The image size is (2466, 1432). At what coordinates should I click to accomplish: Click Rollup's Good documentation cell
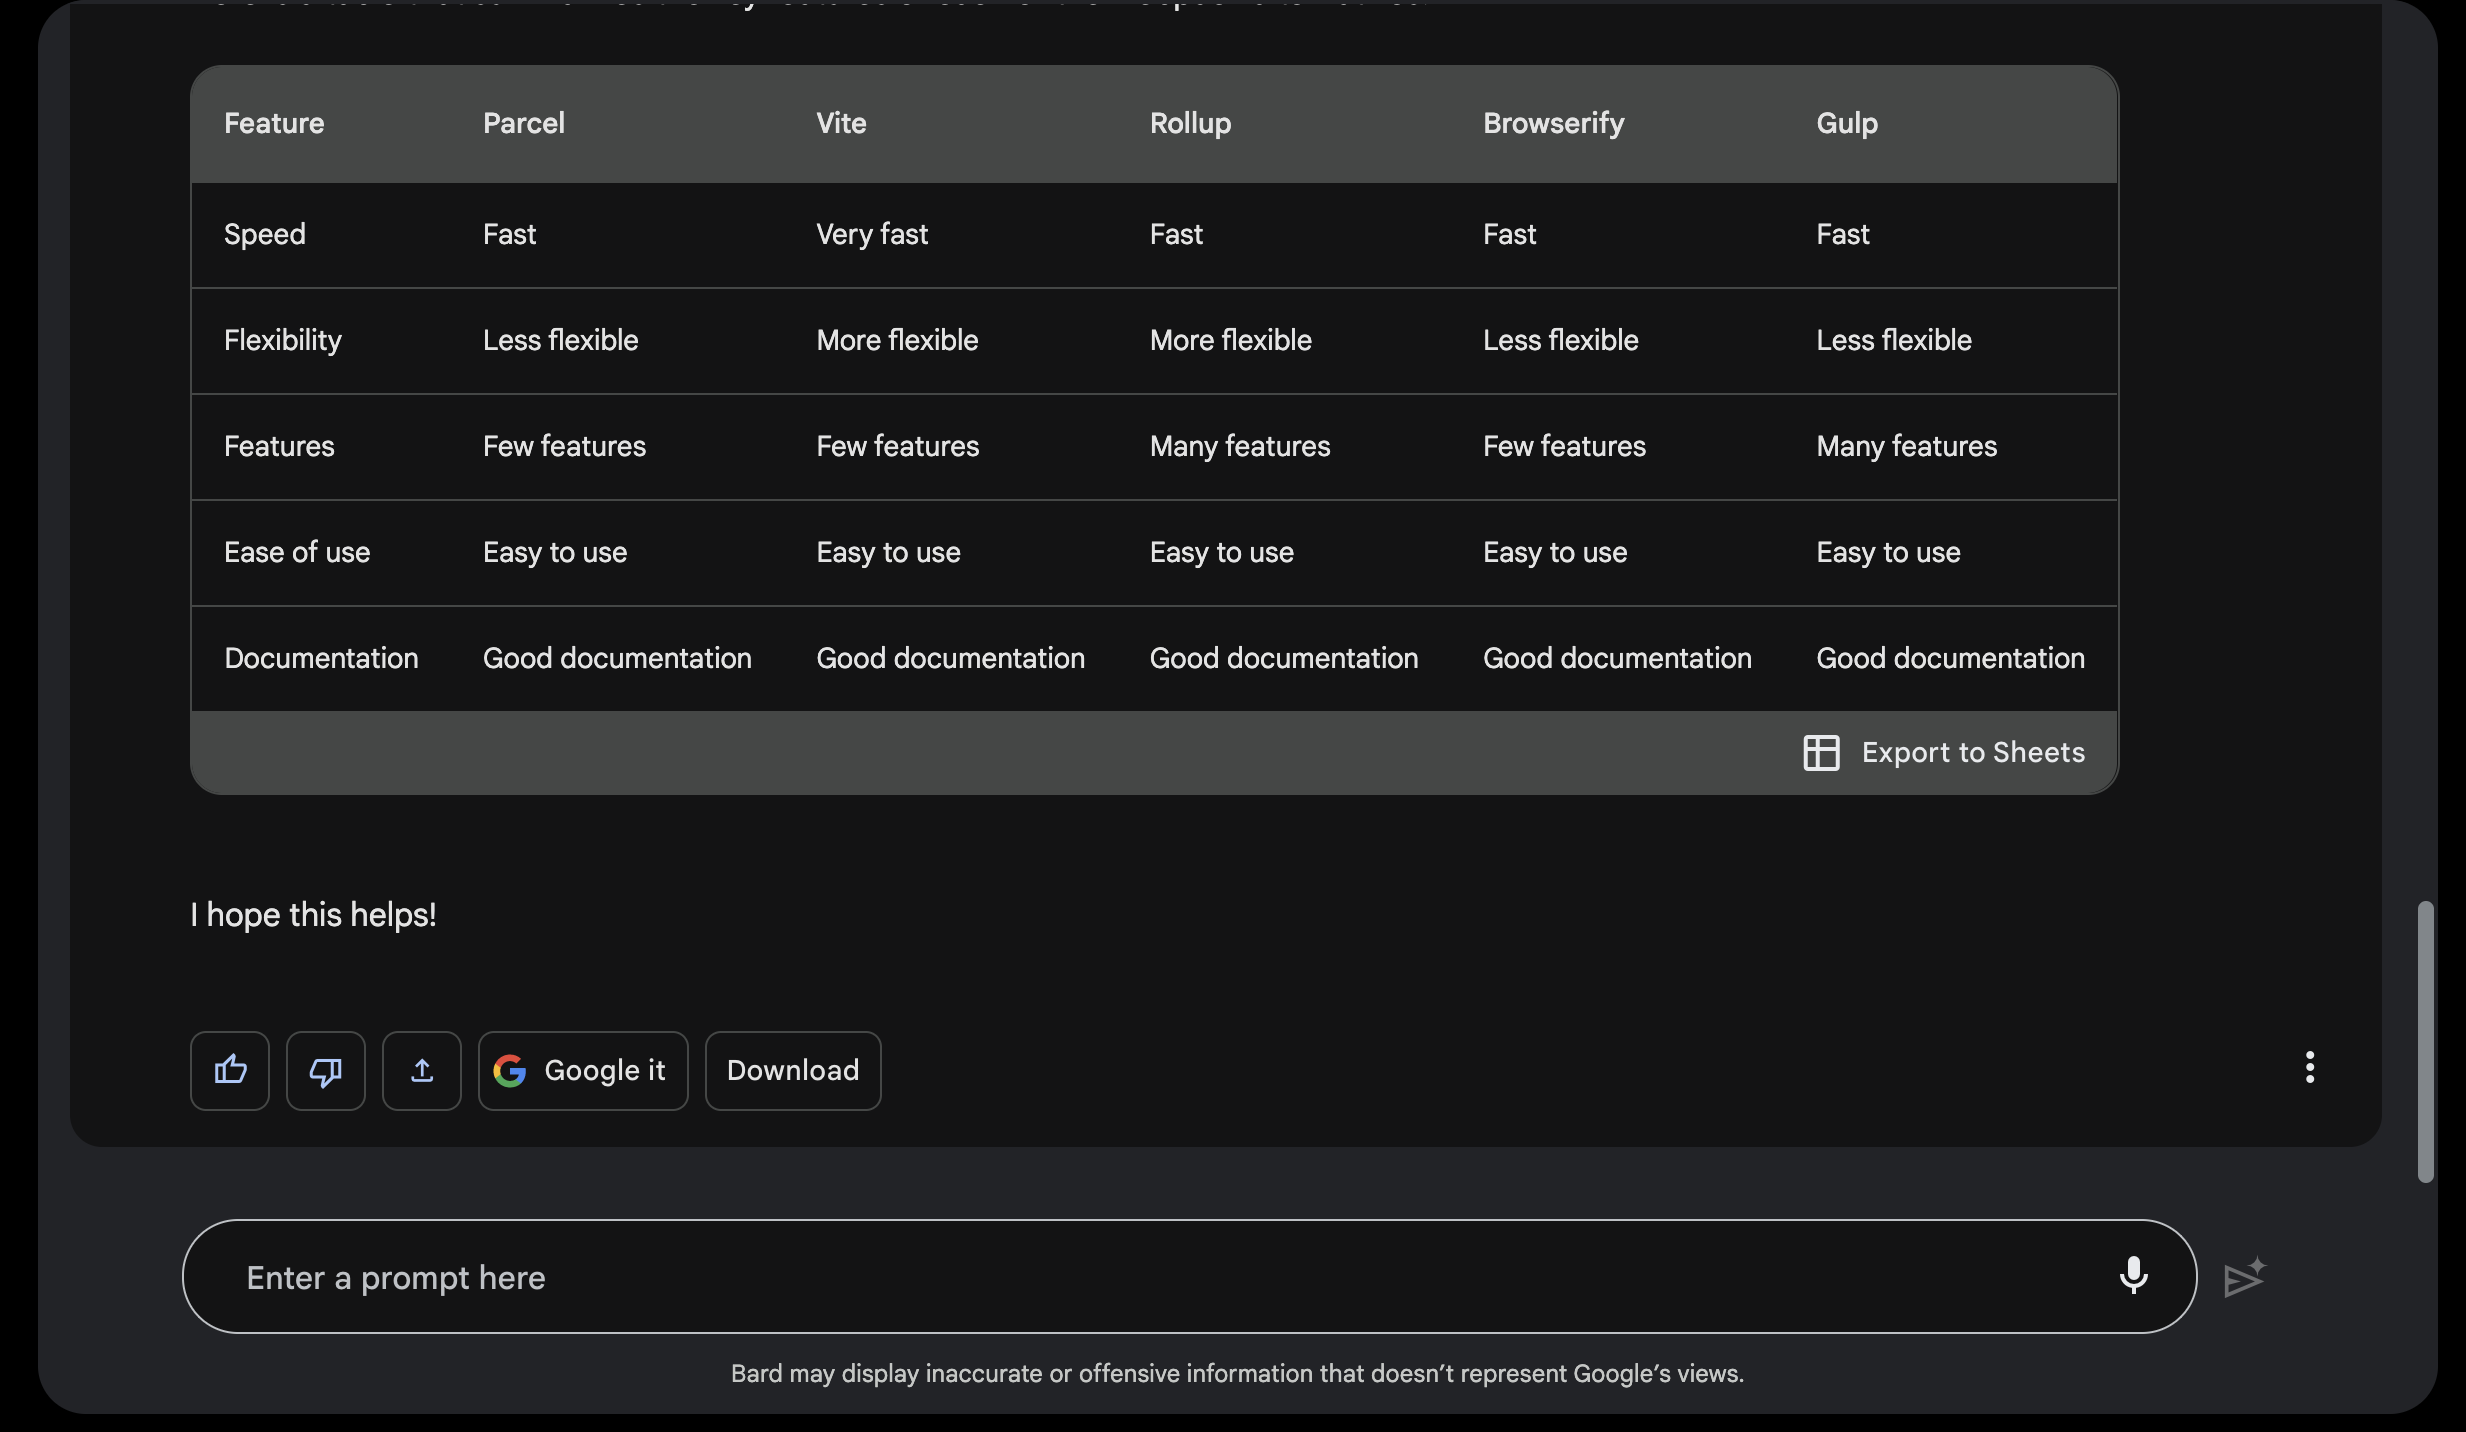tap(1284, 658)
